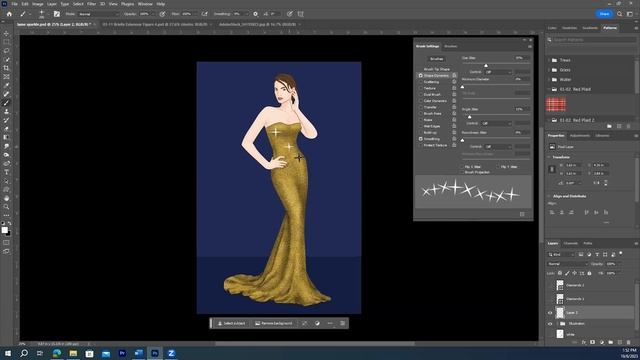Viewport: 640px width, 360px height.
Task: Click the layer style fx icon
Action: (x=584, y=342)
